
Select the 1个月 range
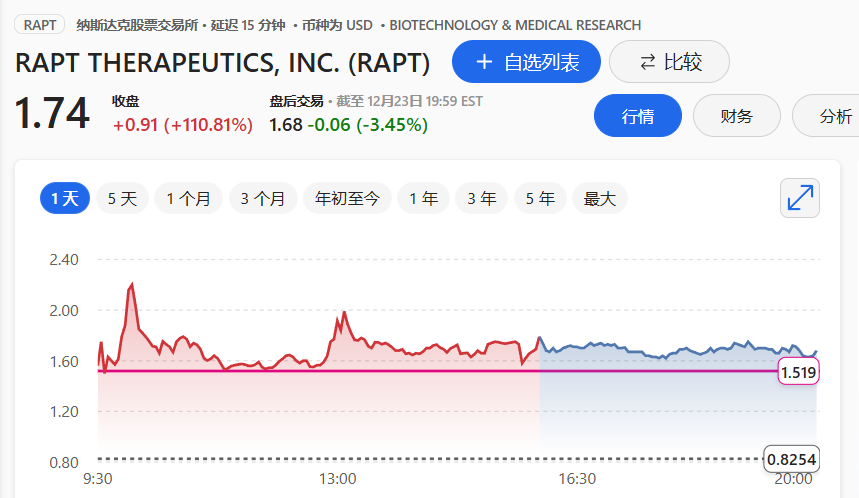click(188, 198)
